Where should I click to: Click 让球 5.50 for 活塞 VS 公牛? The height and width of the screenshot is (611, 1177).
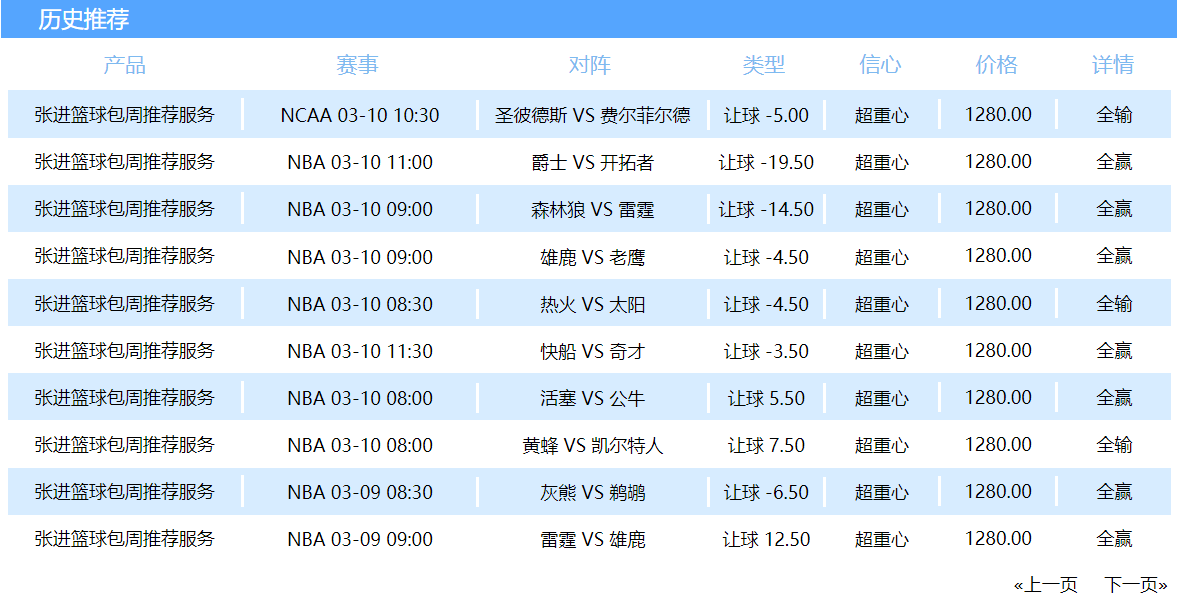(766, 398)
